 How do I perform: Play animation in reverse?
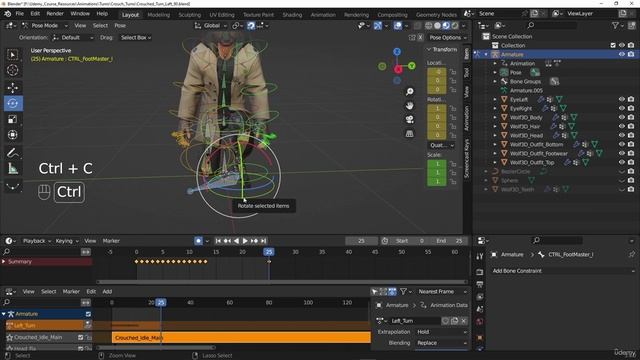click(236, 241)
